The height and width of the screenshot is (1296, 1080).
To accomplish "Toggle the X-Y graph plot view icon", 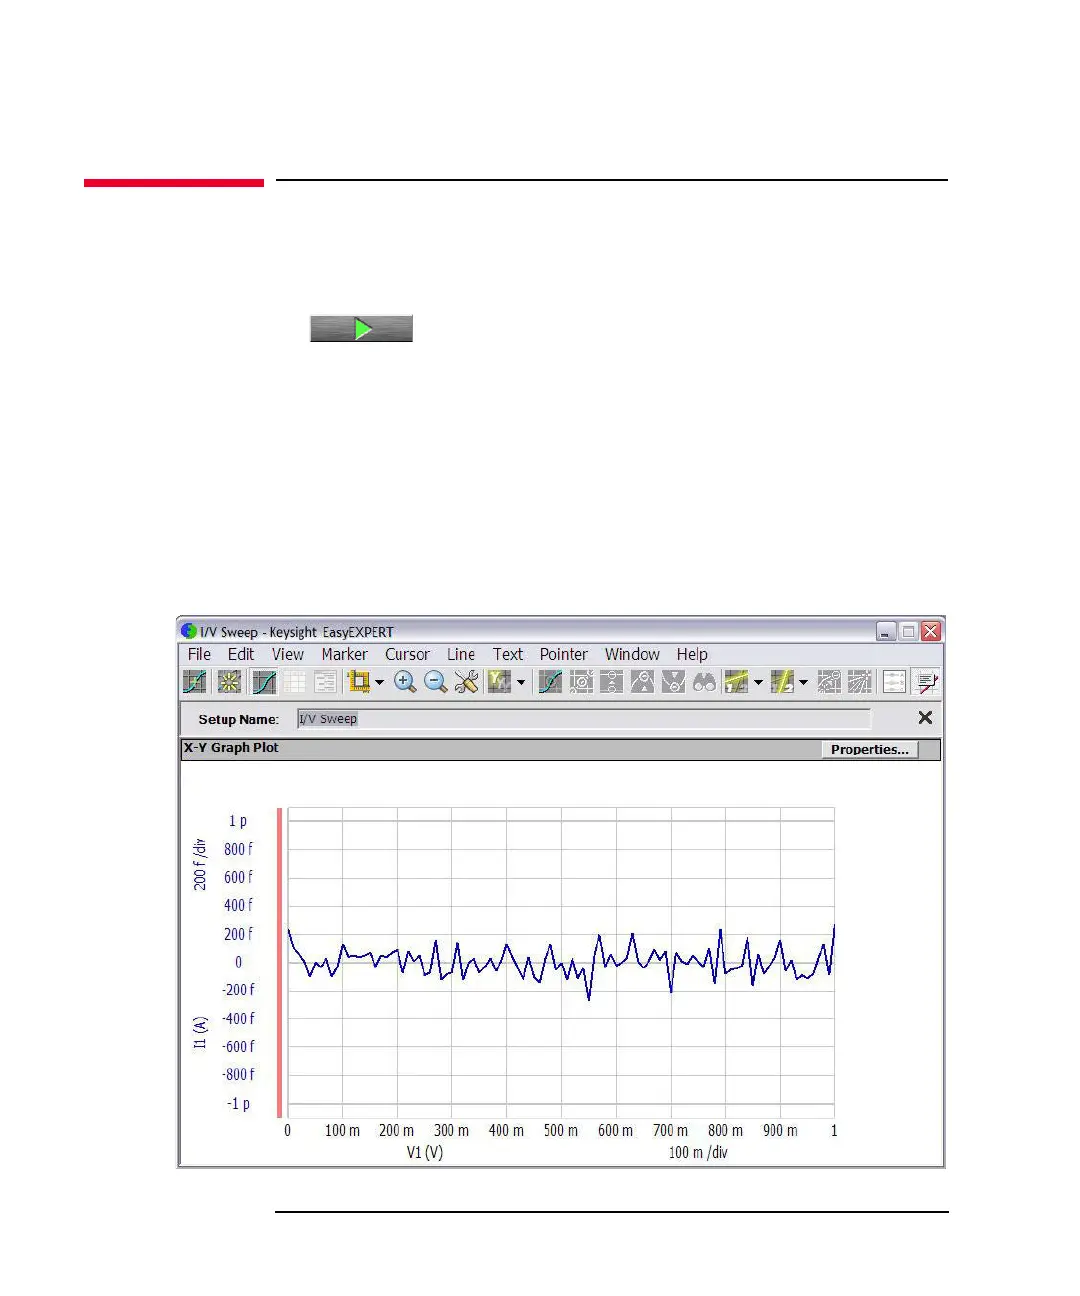I will click(x=264, y=682).
